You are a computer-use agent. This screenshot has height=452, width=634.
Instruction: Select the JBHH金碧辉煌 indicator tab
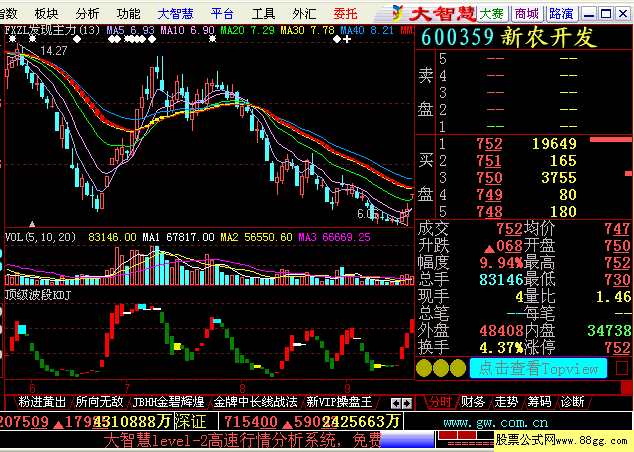[169, 402]
